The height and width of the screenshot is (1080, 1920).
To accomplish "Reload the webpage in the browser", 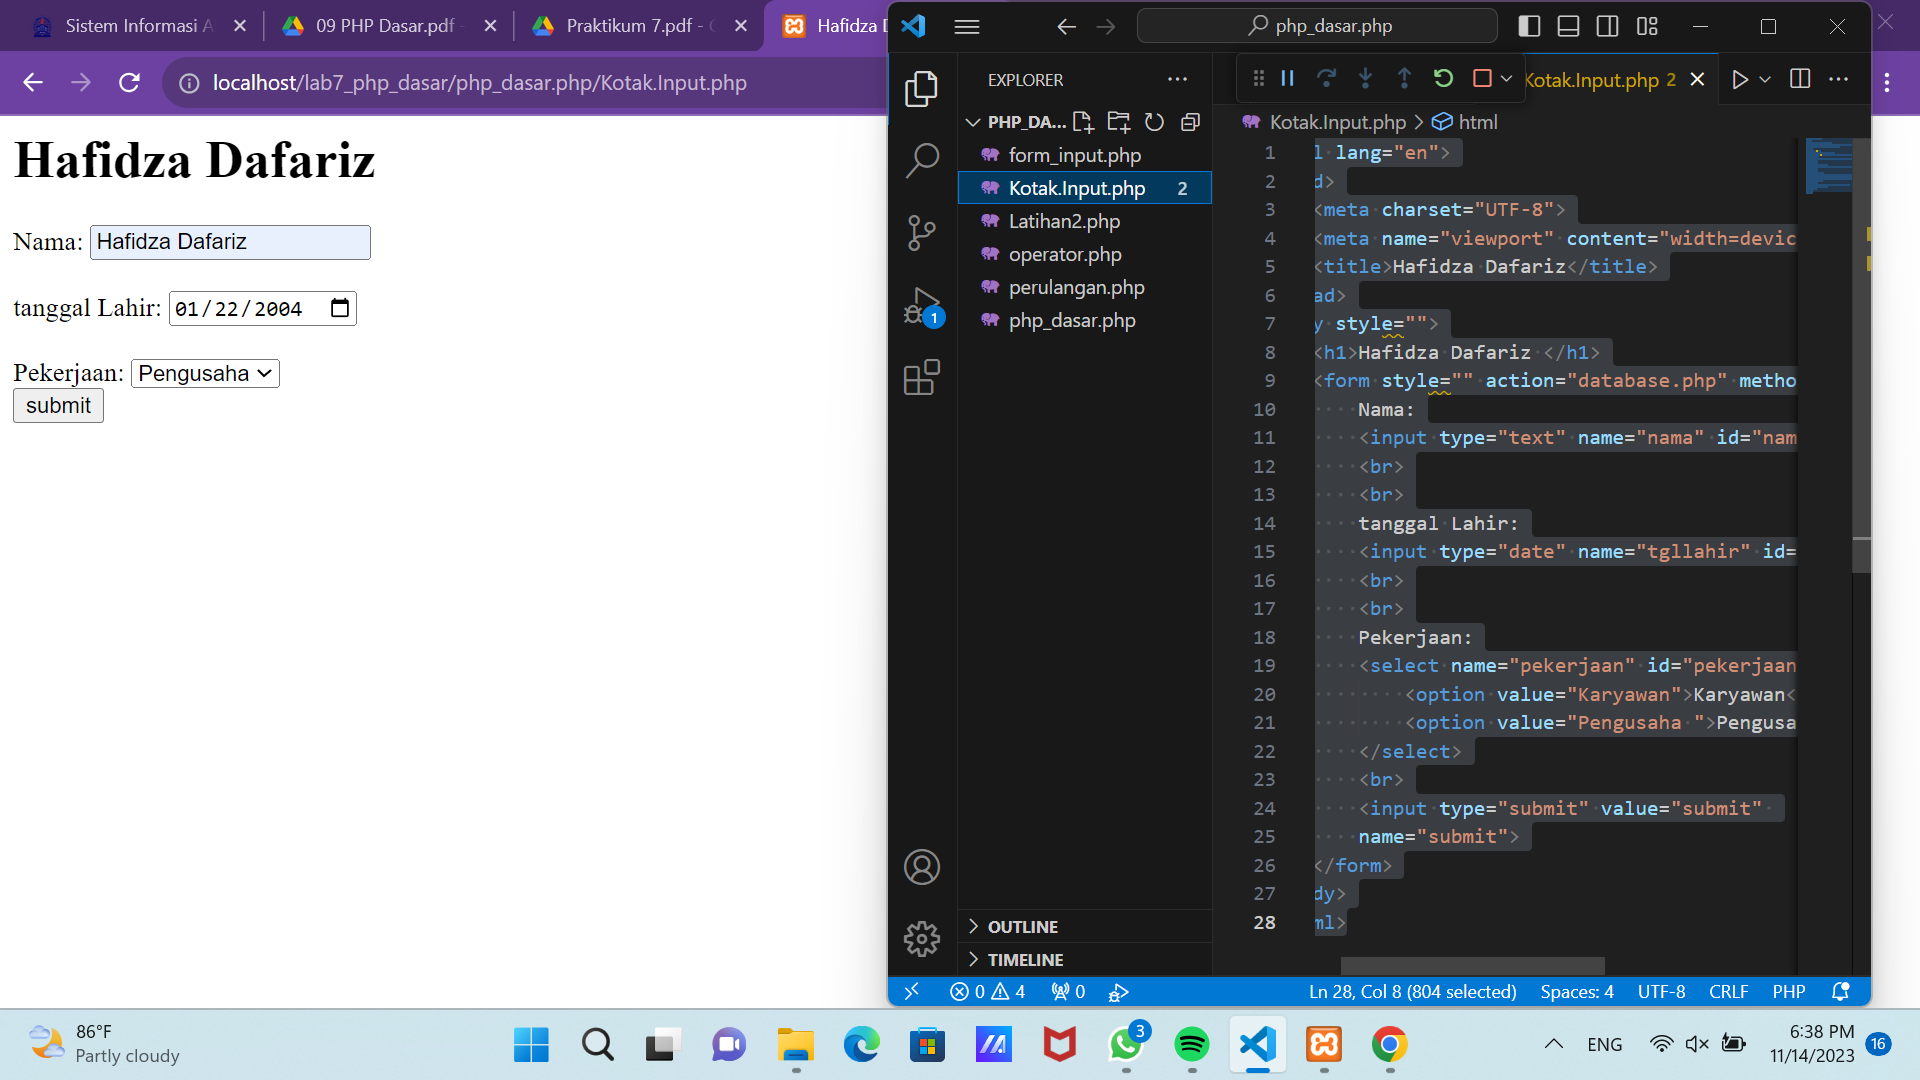I will (129, 83).
